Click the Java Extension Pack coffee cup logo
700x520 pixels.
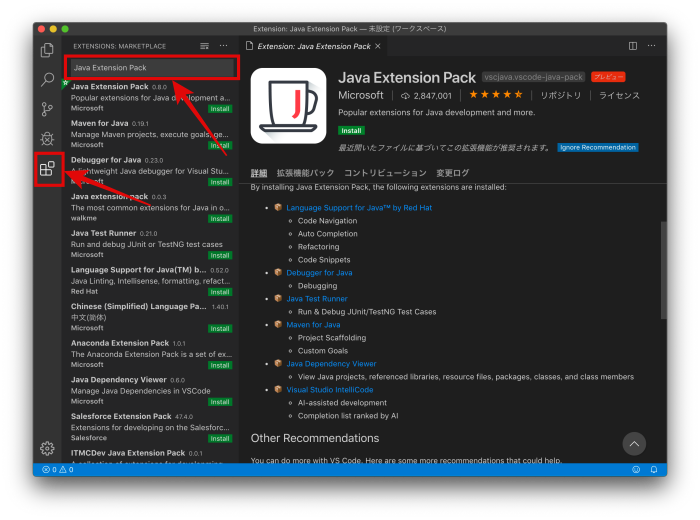tap(288, 106)
